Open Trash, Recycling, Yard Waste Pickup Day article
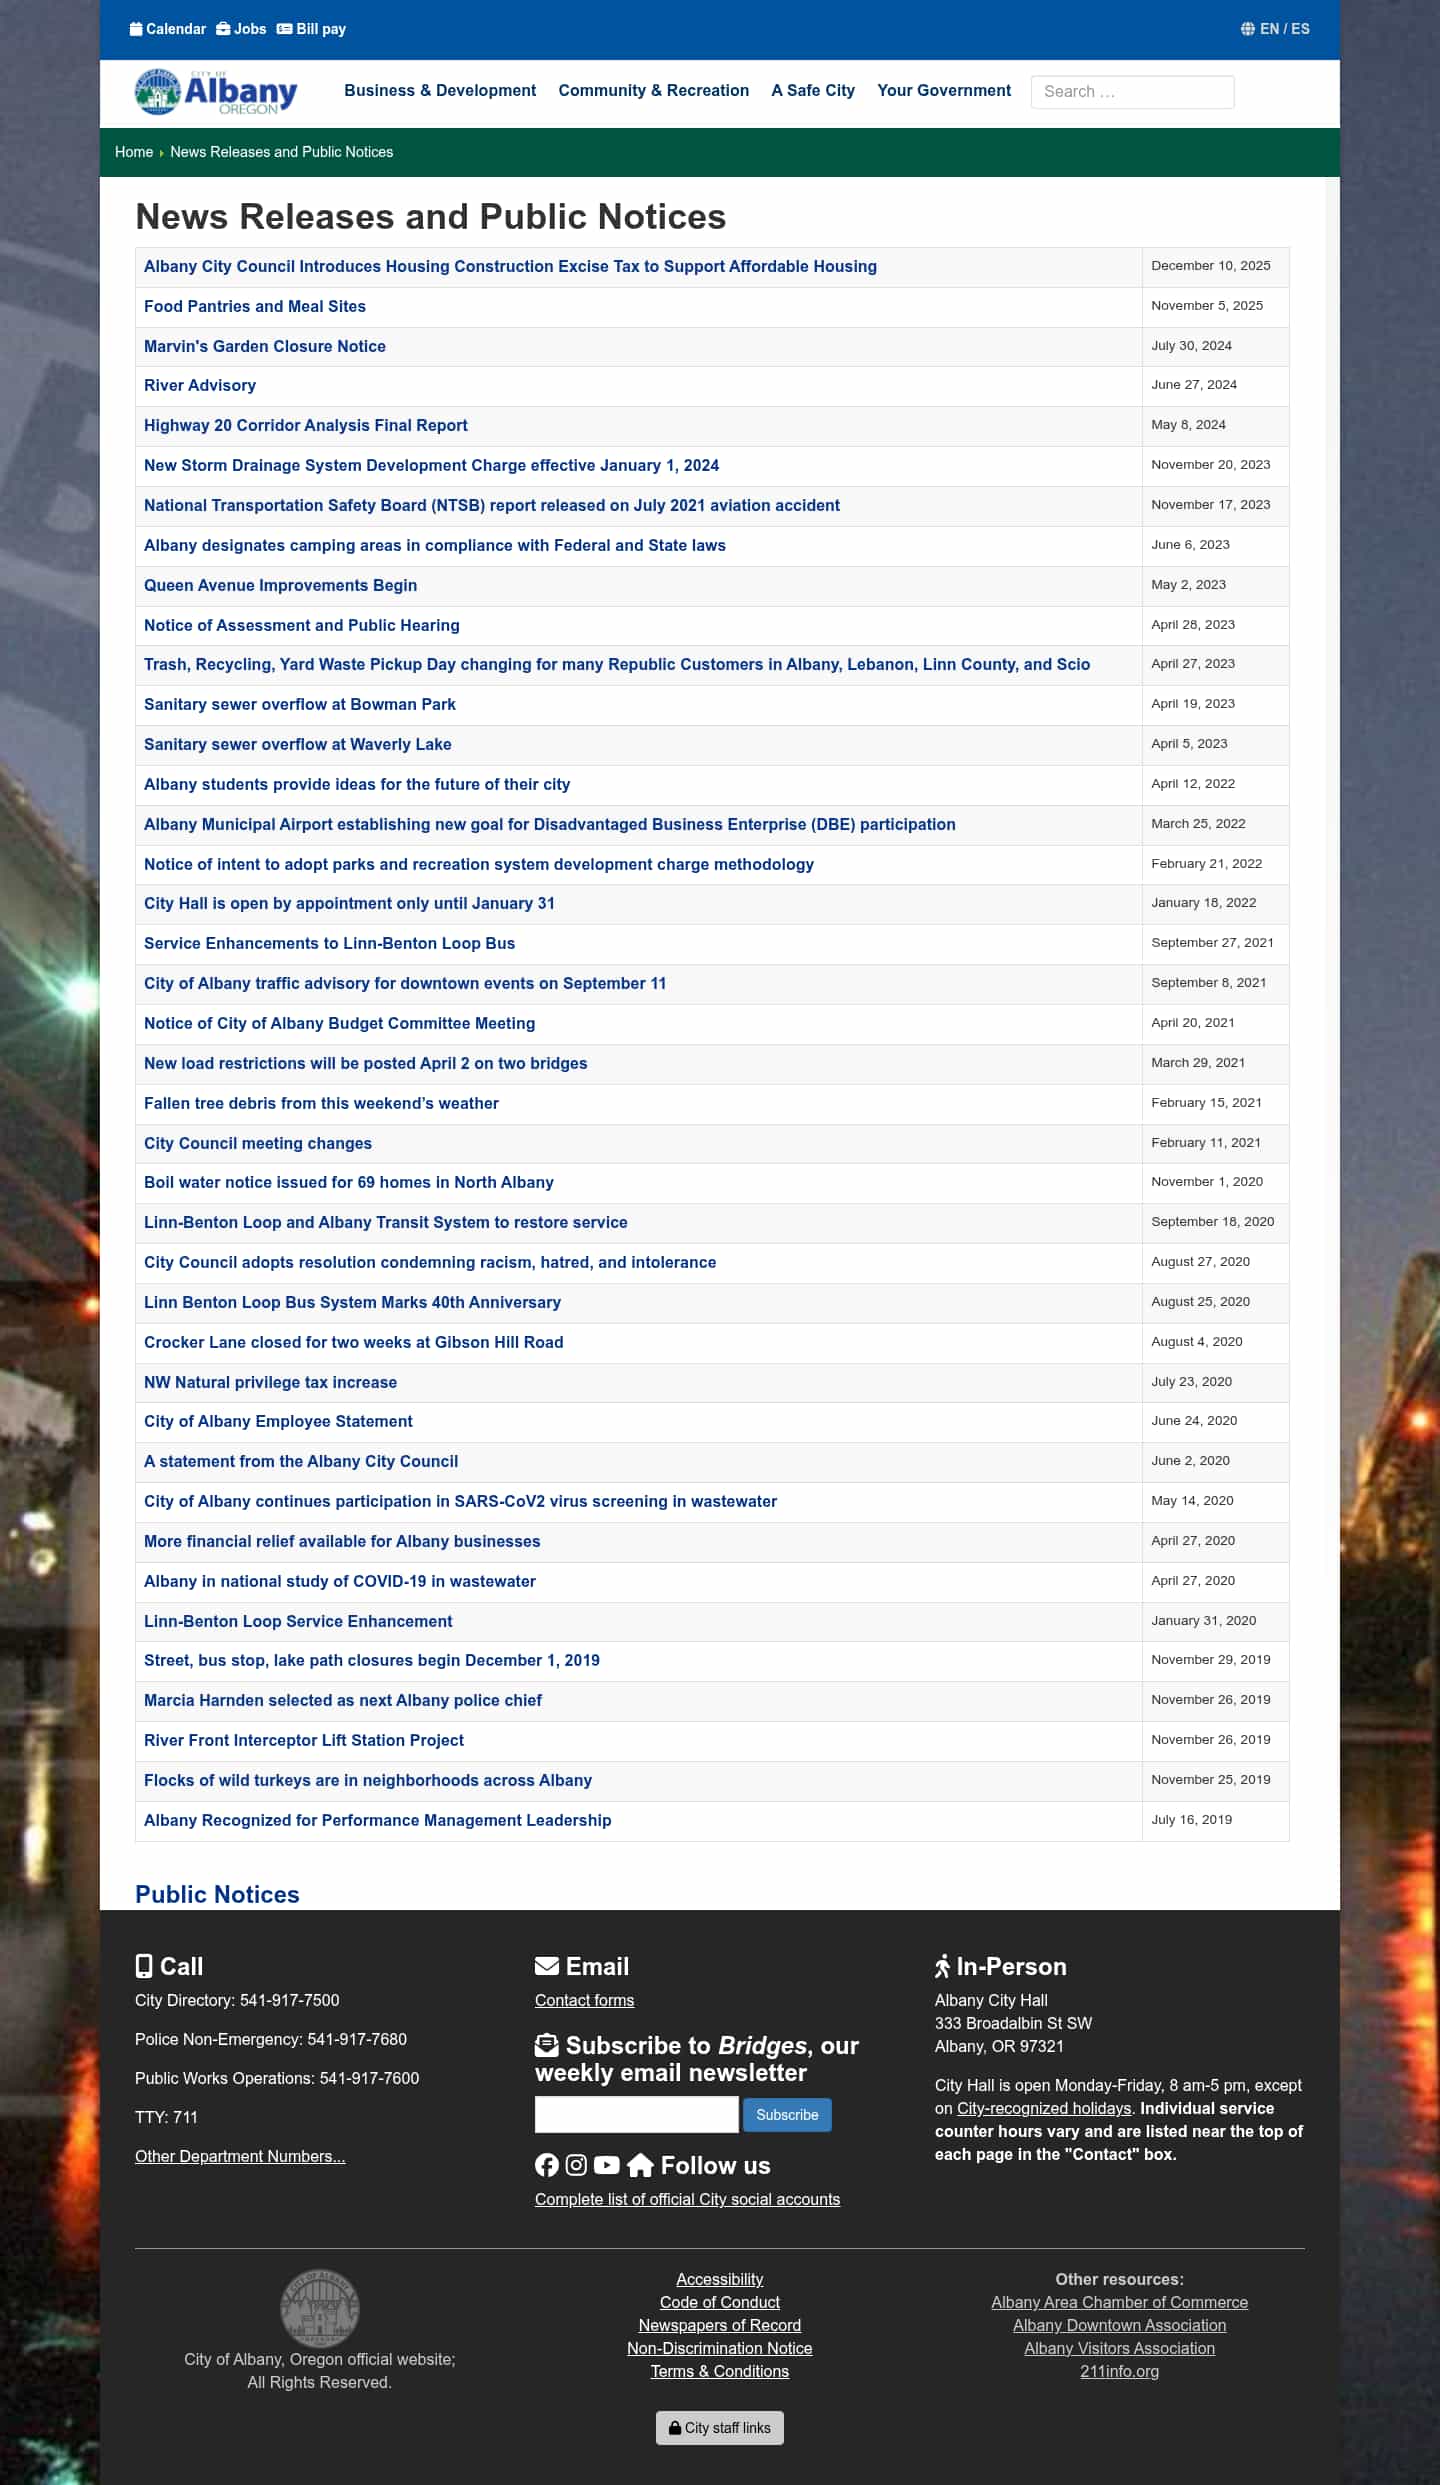The height and width of the screenshot is (2485, 1440). click(x=617, y=665)
